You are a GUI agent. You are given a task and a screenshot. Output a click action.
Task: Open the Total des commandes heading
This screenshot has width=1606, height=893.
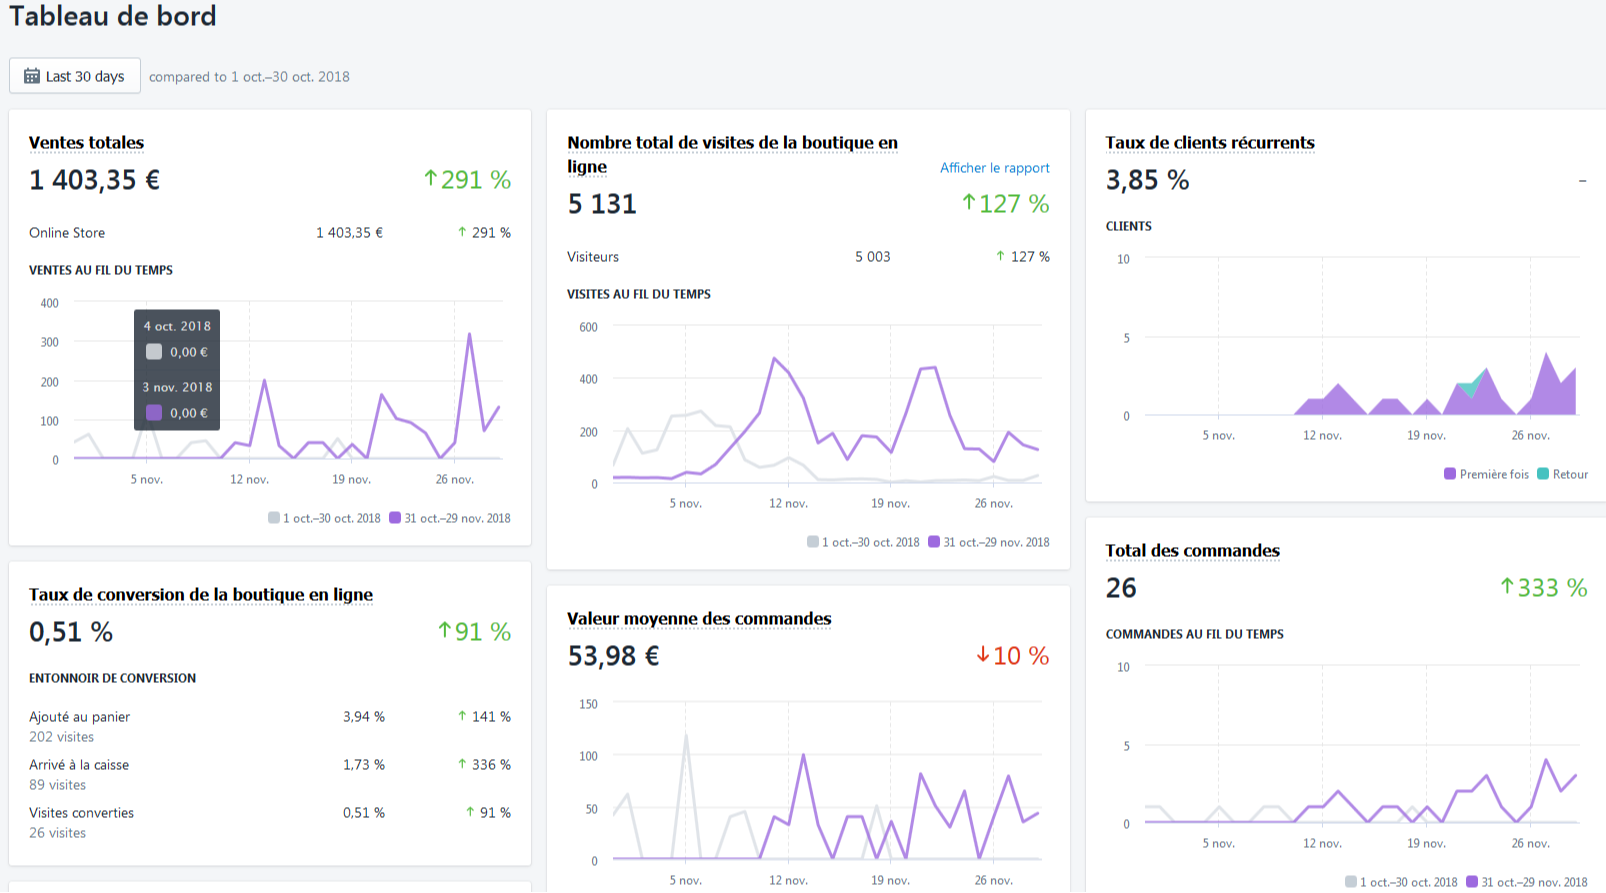point(1193,551)
